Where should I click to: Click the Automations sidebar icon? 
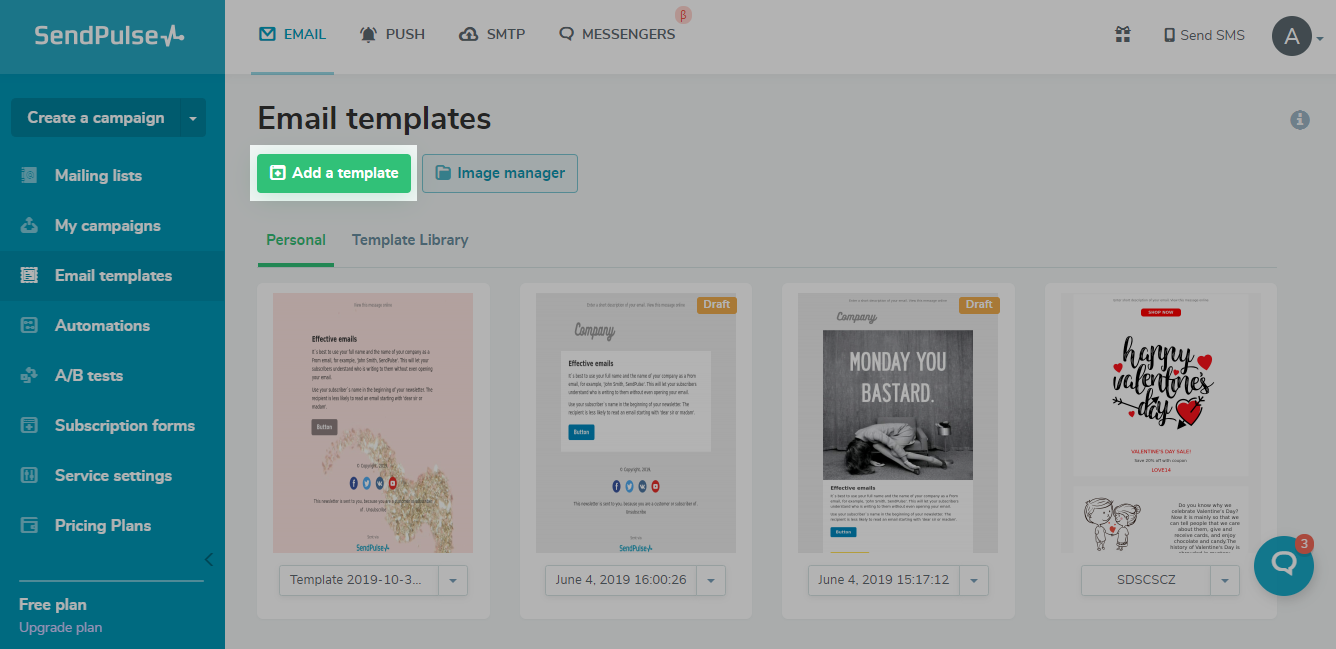[x=30, y=326]
